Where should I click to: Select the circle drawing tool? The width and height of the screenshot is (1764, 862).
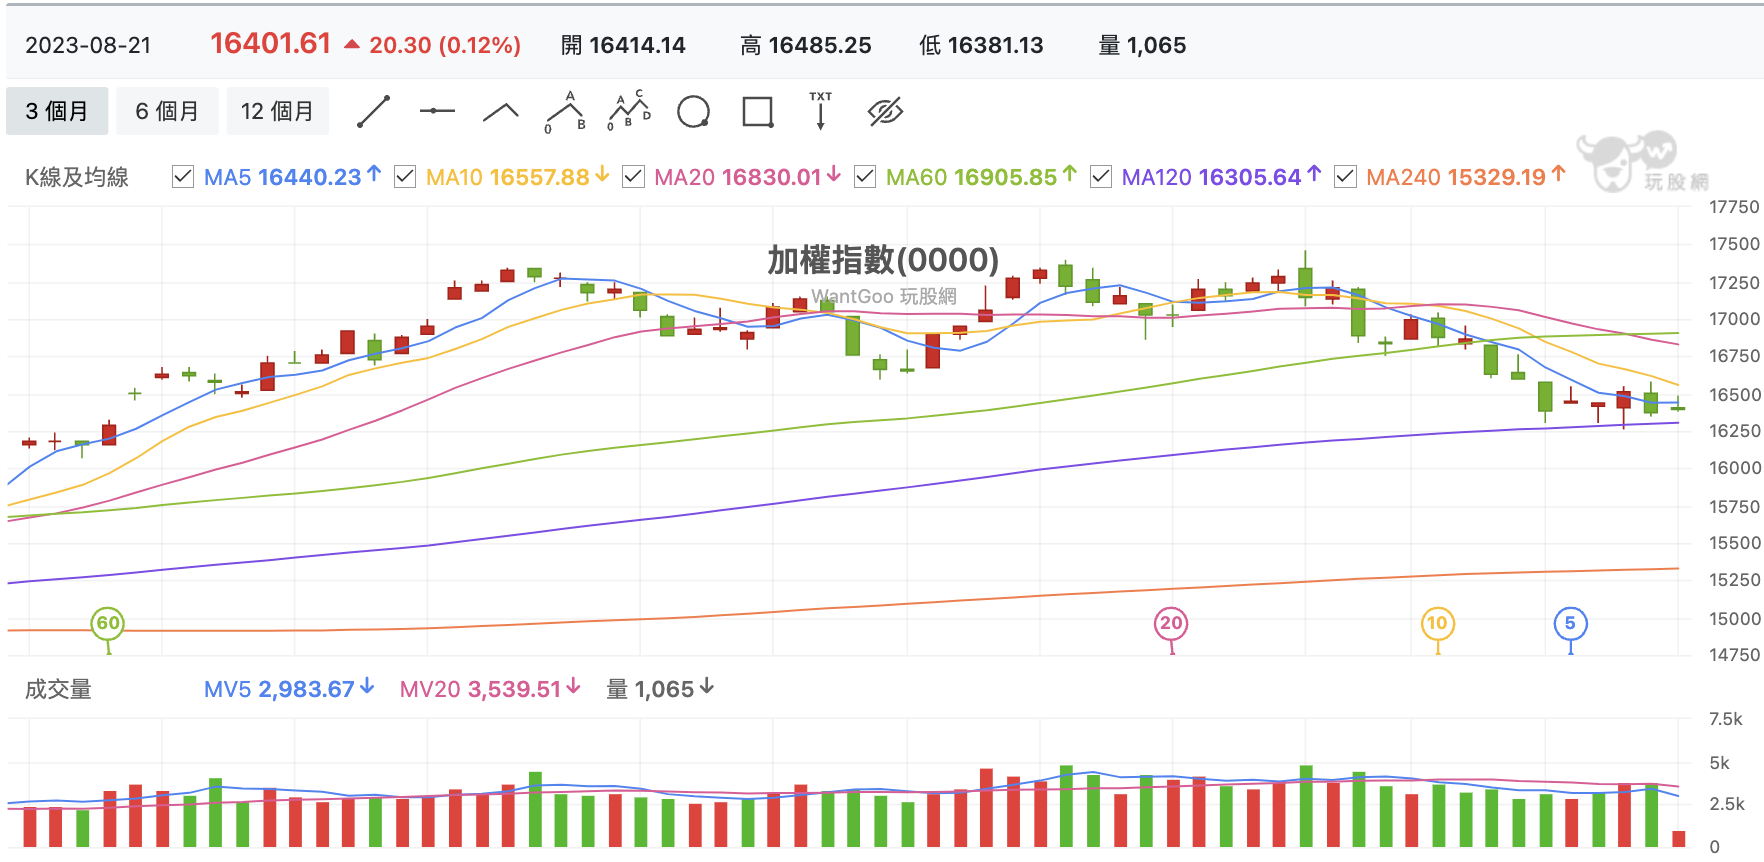693,112
